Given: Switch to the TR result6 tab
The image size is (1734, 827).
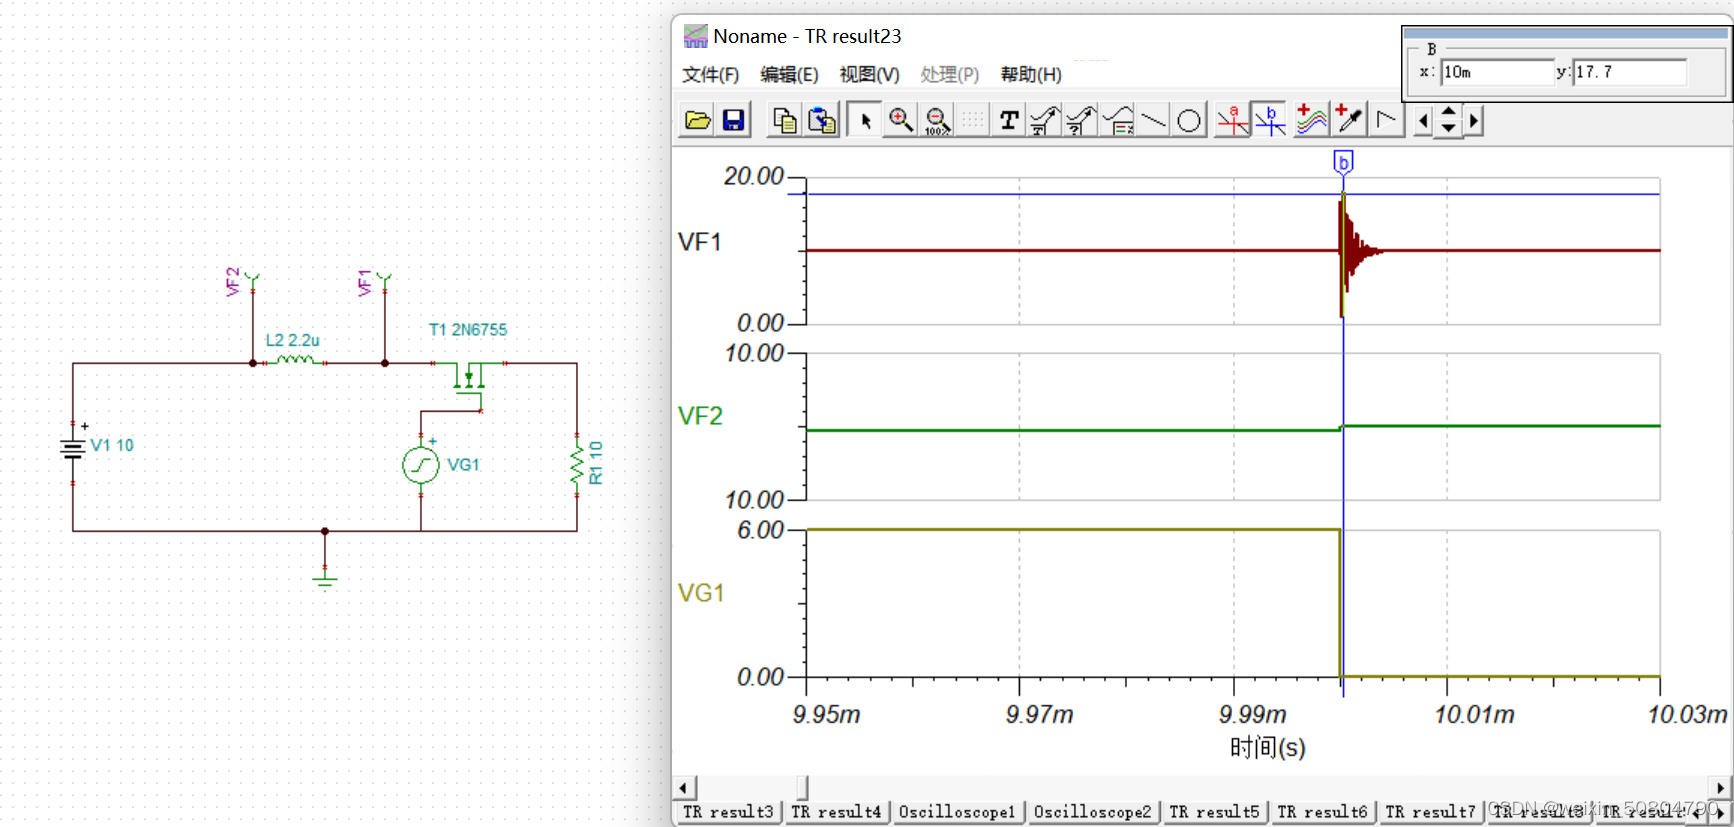Looking at the screenshot, I should (x=1322, y=812).
